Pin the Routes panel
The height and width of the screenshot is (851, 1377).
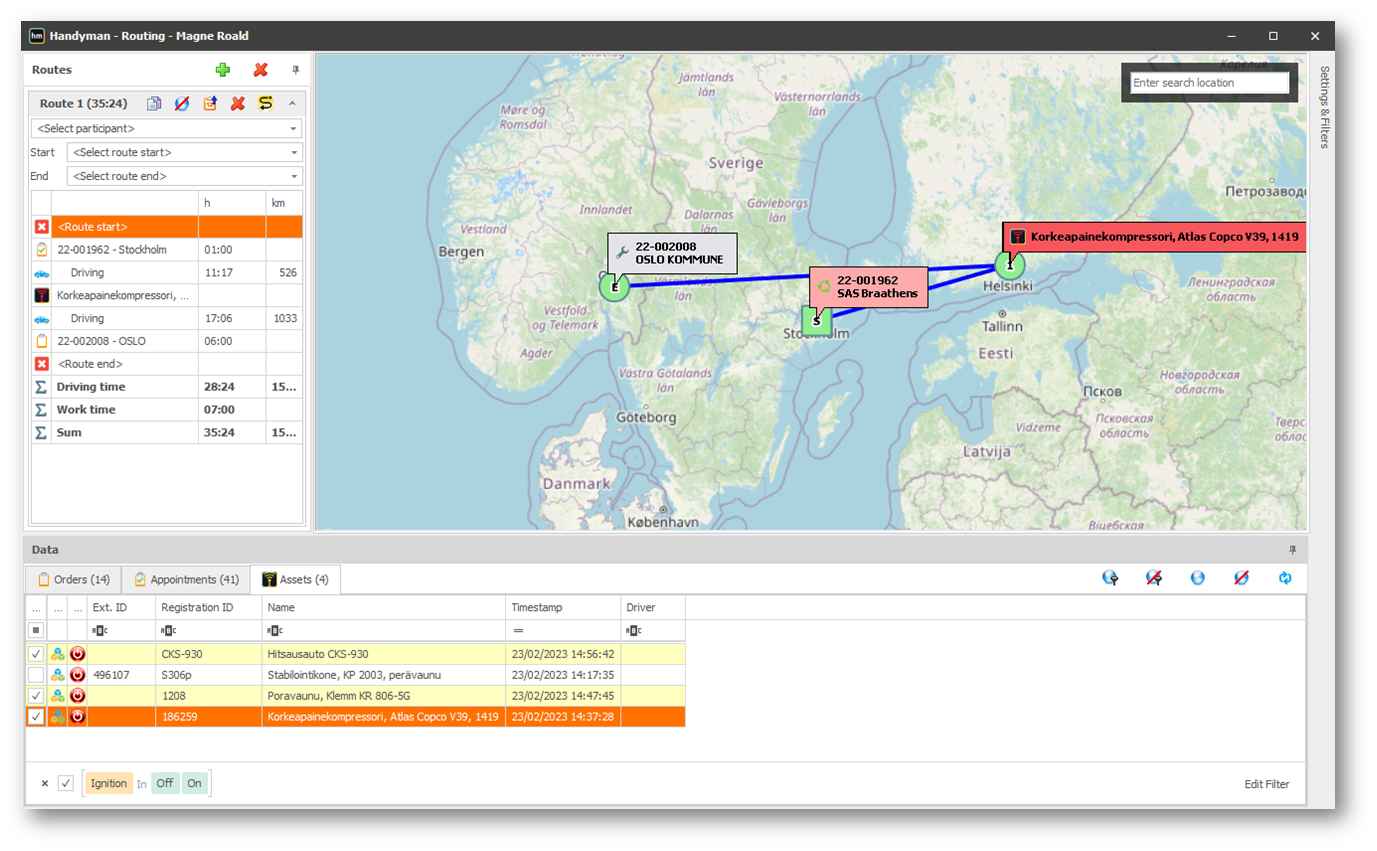tap(295, 70)
